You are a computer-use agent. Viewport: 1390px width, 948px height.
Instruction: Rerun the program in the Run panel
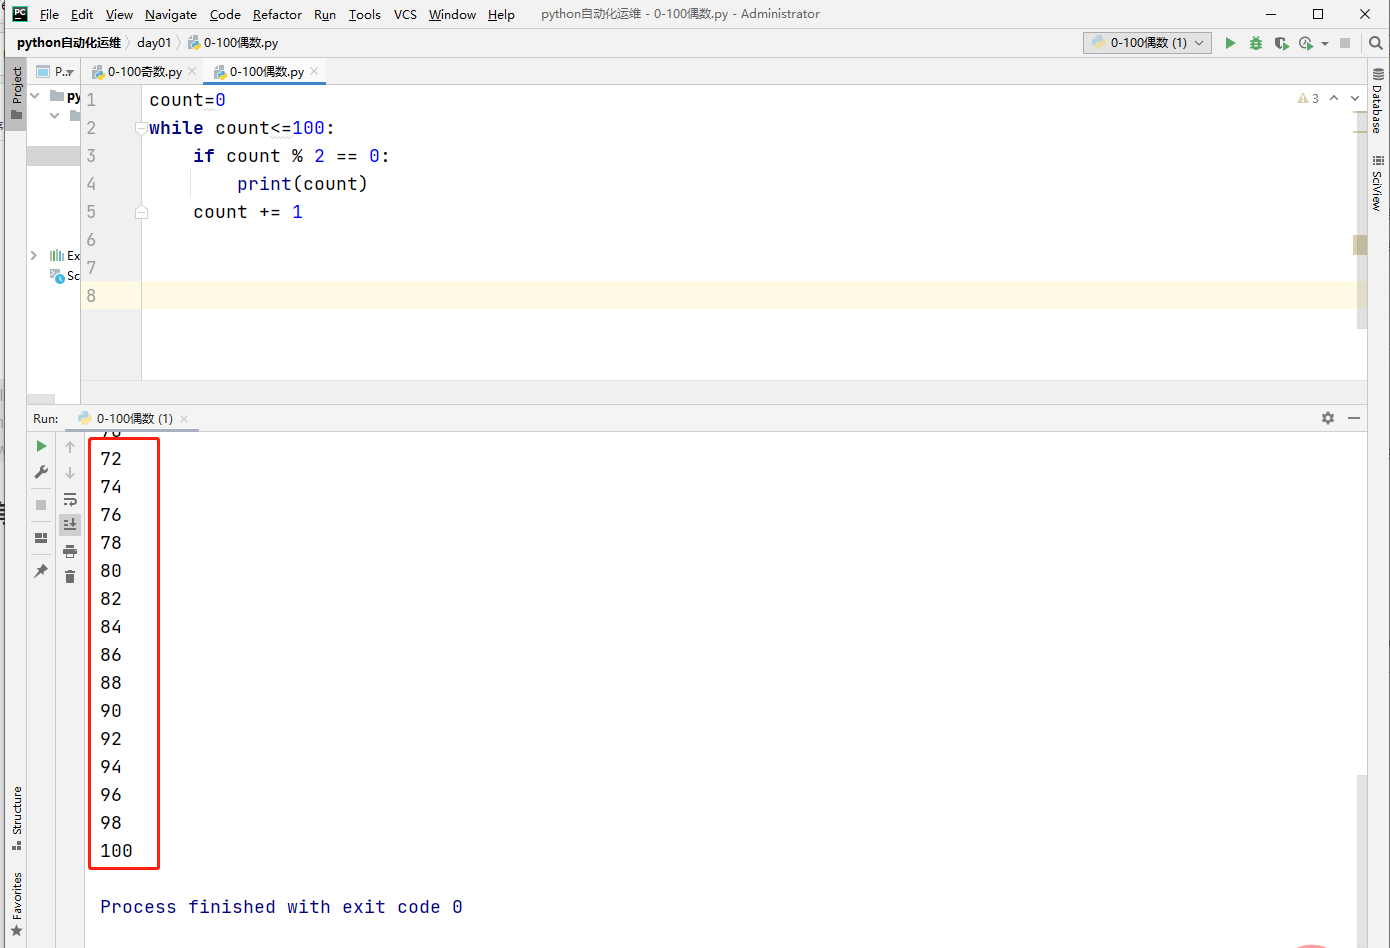pyautogui.click(x=41, y=446)
